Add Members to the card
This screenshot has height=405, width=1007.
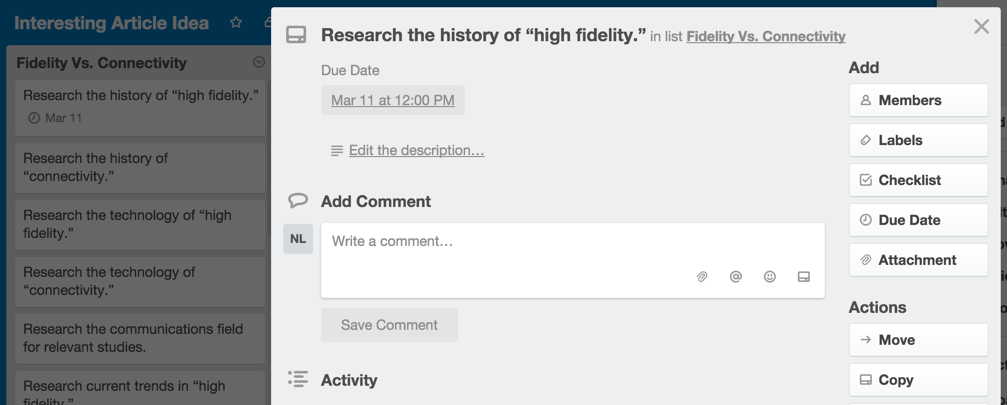pyautogui.click(x=918, y=100)
